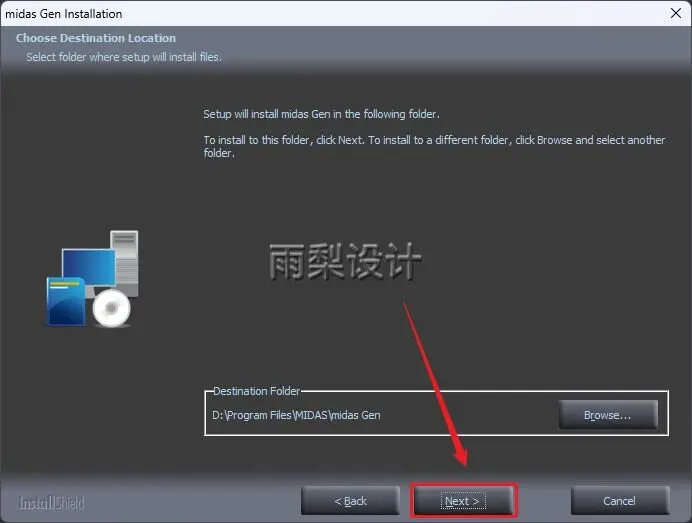692x523 pixels.
Task: Click the computer and disc setup icon
Action: (92, 279)
